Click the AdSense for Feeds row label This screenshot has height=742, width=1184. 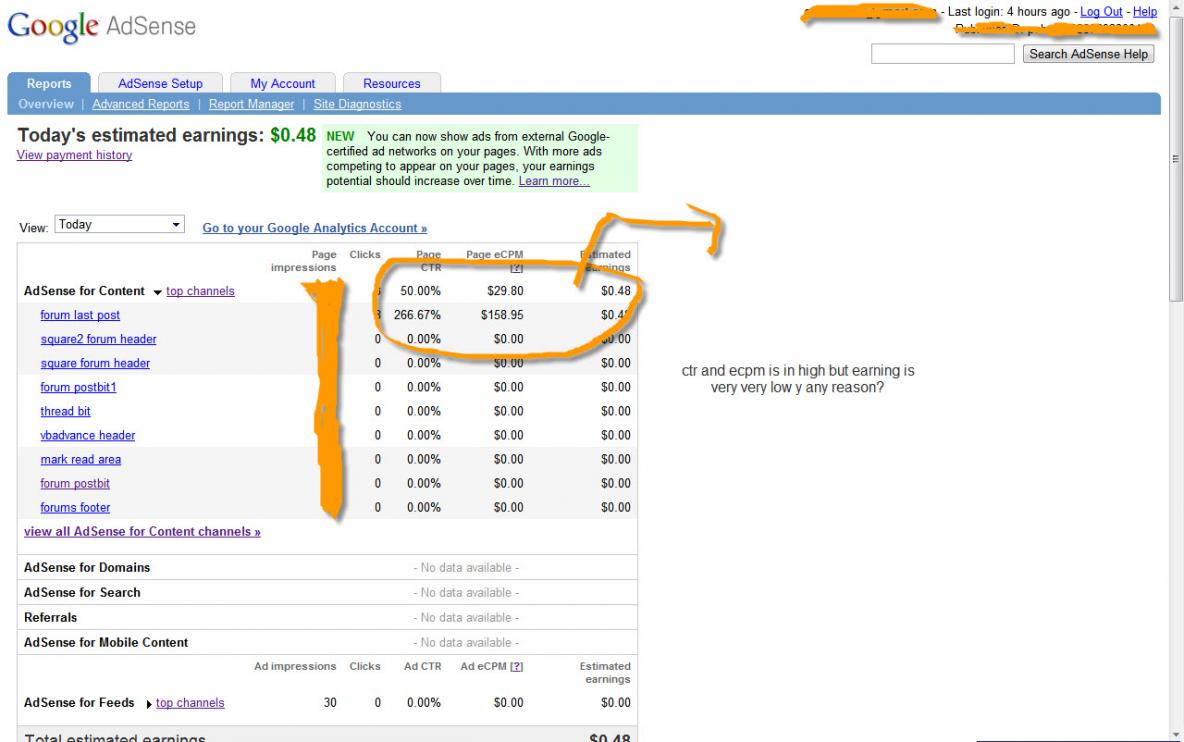click(x=79, y=703)
